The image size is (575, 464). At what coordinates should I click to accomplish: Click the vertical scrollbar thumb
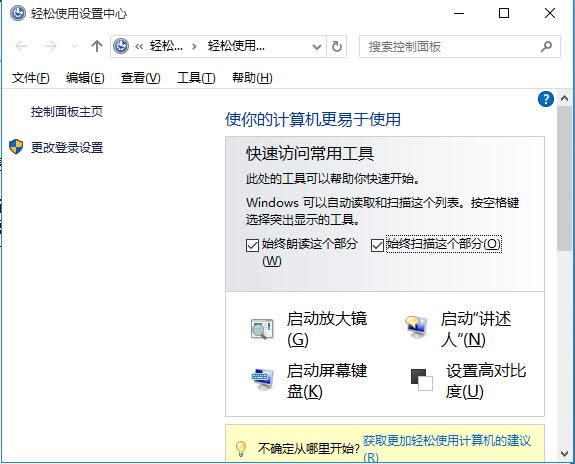tap(565, 179)
